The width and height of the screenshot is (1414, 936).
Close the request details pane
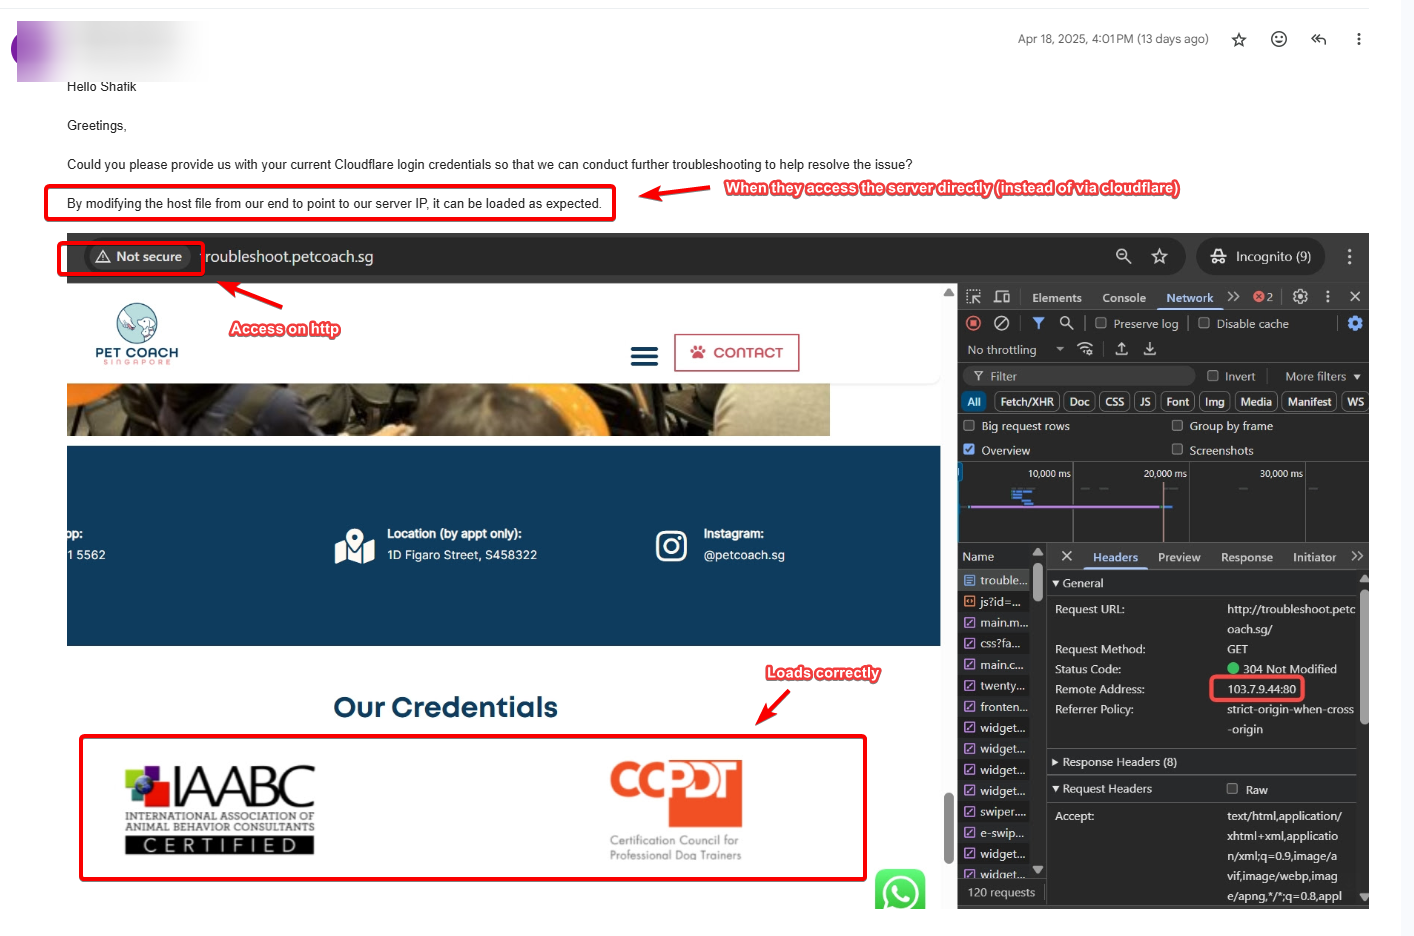point(1066,556)
